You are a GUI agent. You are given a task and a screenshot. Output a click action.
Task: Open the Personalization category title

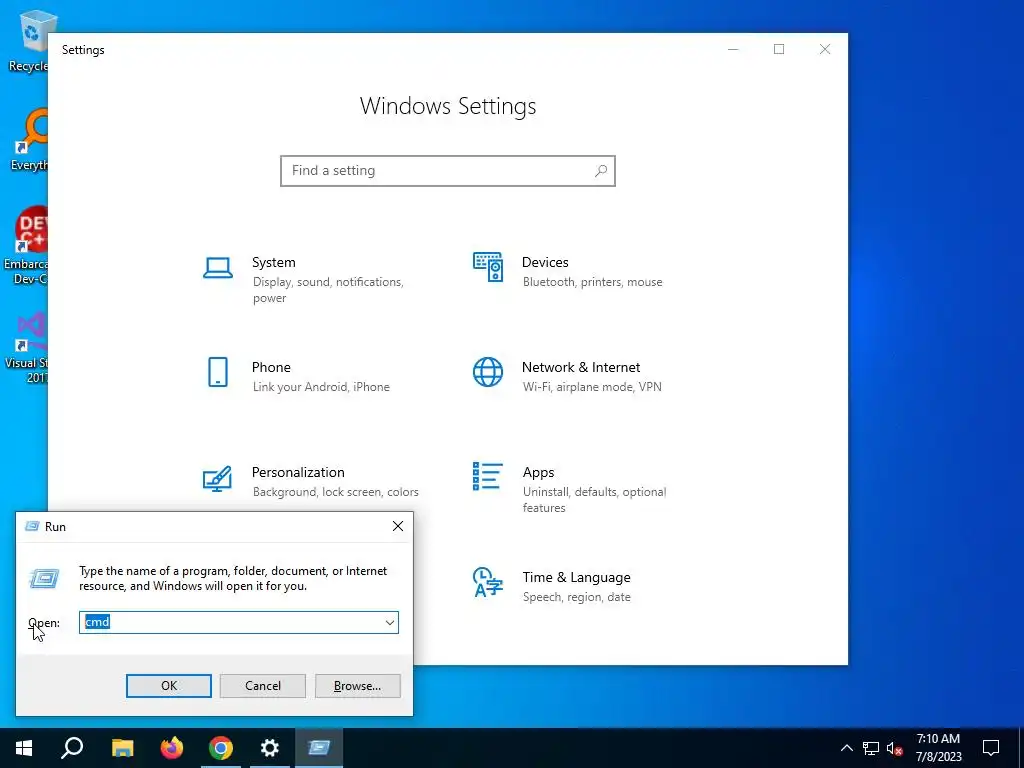[x=298, y=472]
